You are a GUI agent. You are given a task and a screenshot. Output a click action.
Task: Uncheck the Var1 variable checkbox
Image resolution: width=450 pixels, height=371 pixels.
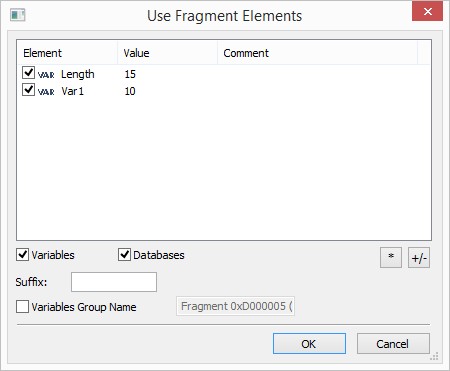pos(28,90)
